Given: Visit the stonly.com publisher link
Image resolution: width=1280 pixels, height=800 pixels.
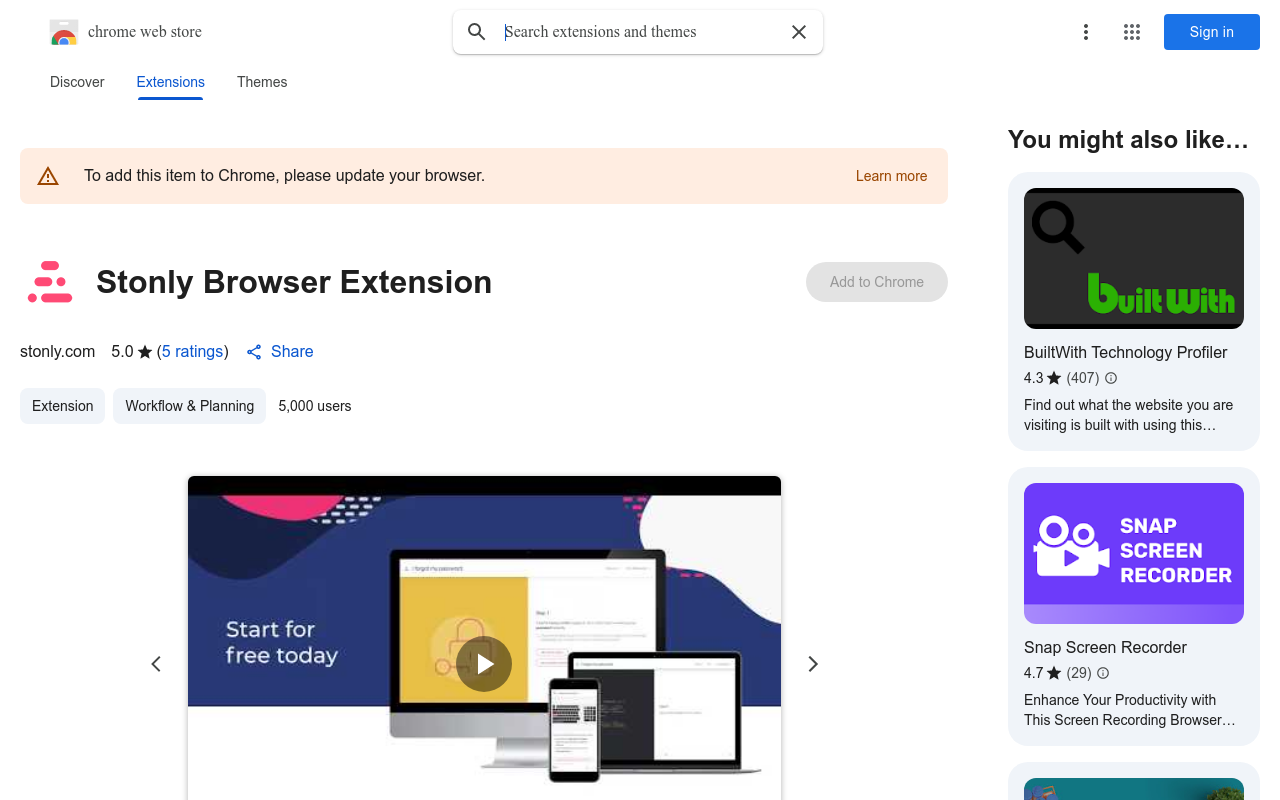Looking at the screenshot, I should [58, 351].
